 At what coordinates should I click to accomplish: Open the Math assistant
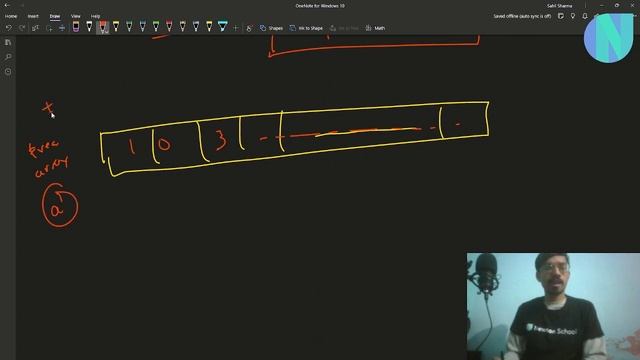coord(375,28)
